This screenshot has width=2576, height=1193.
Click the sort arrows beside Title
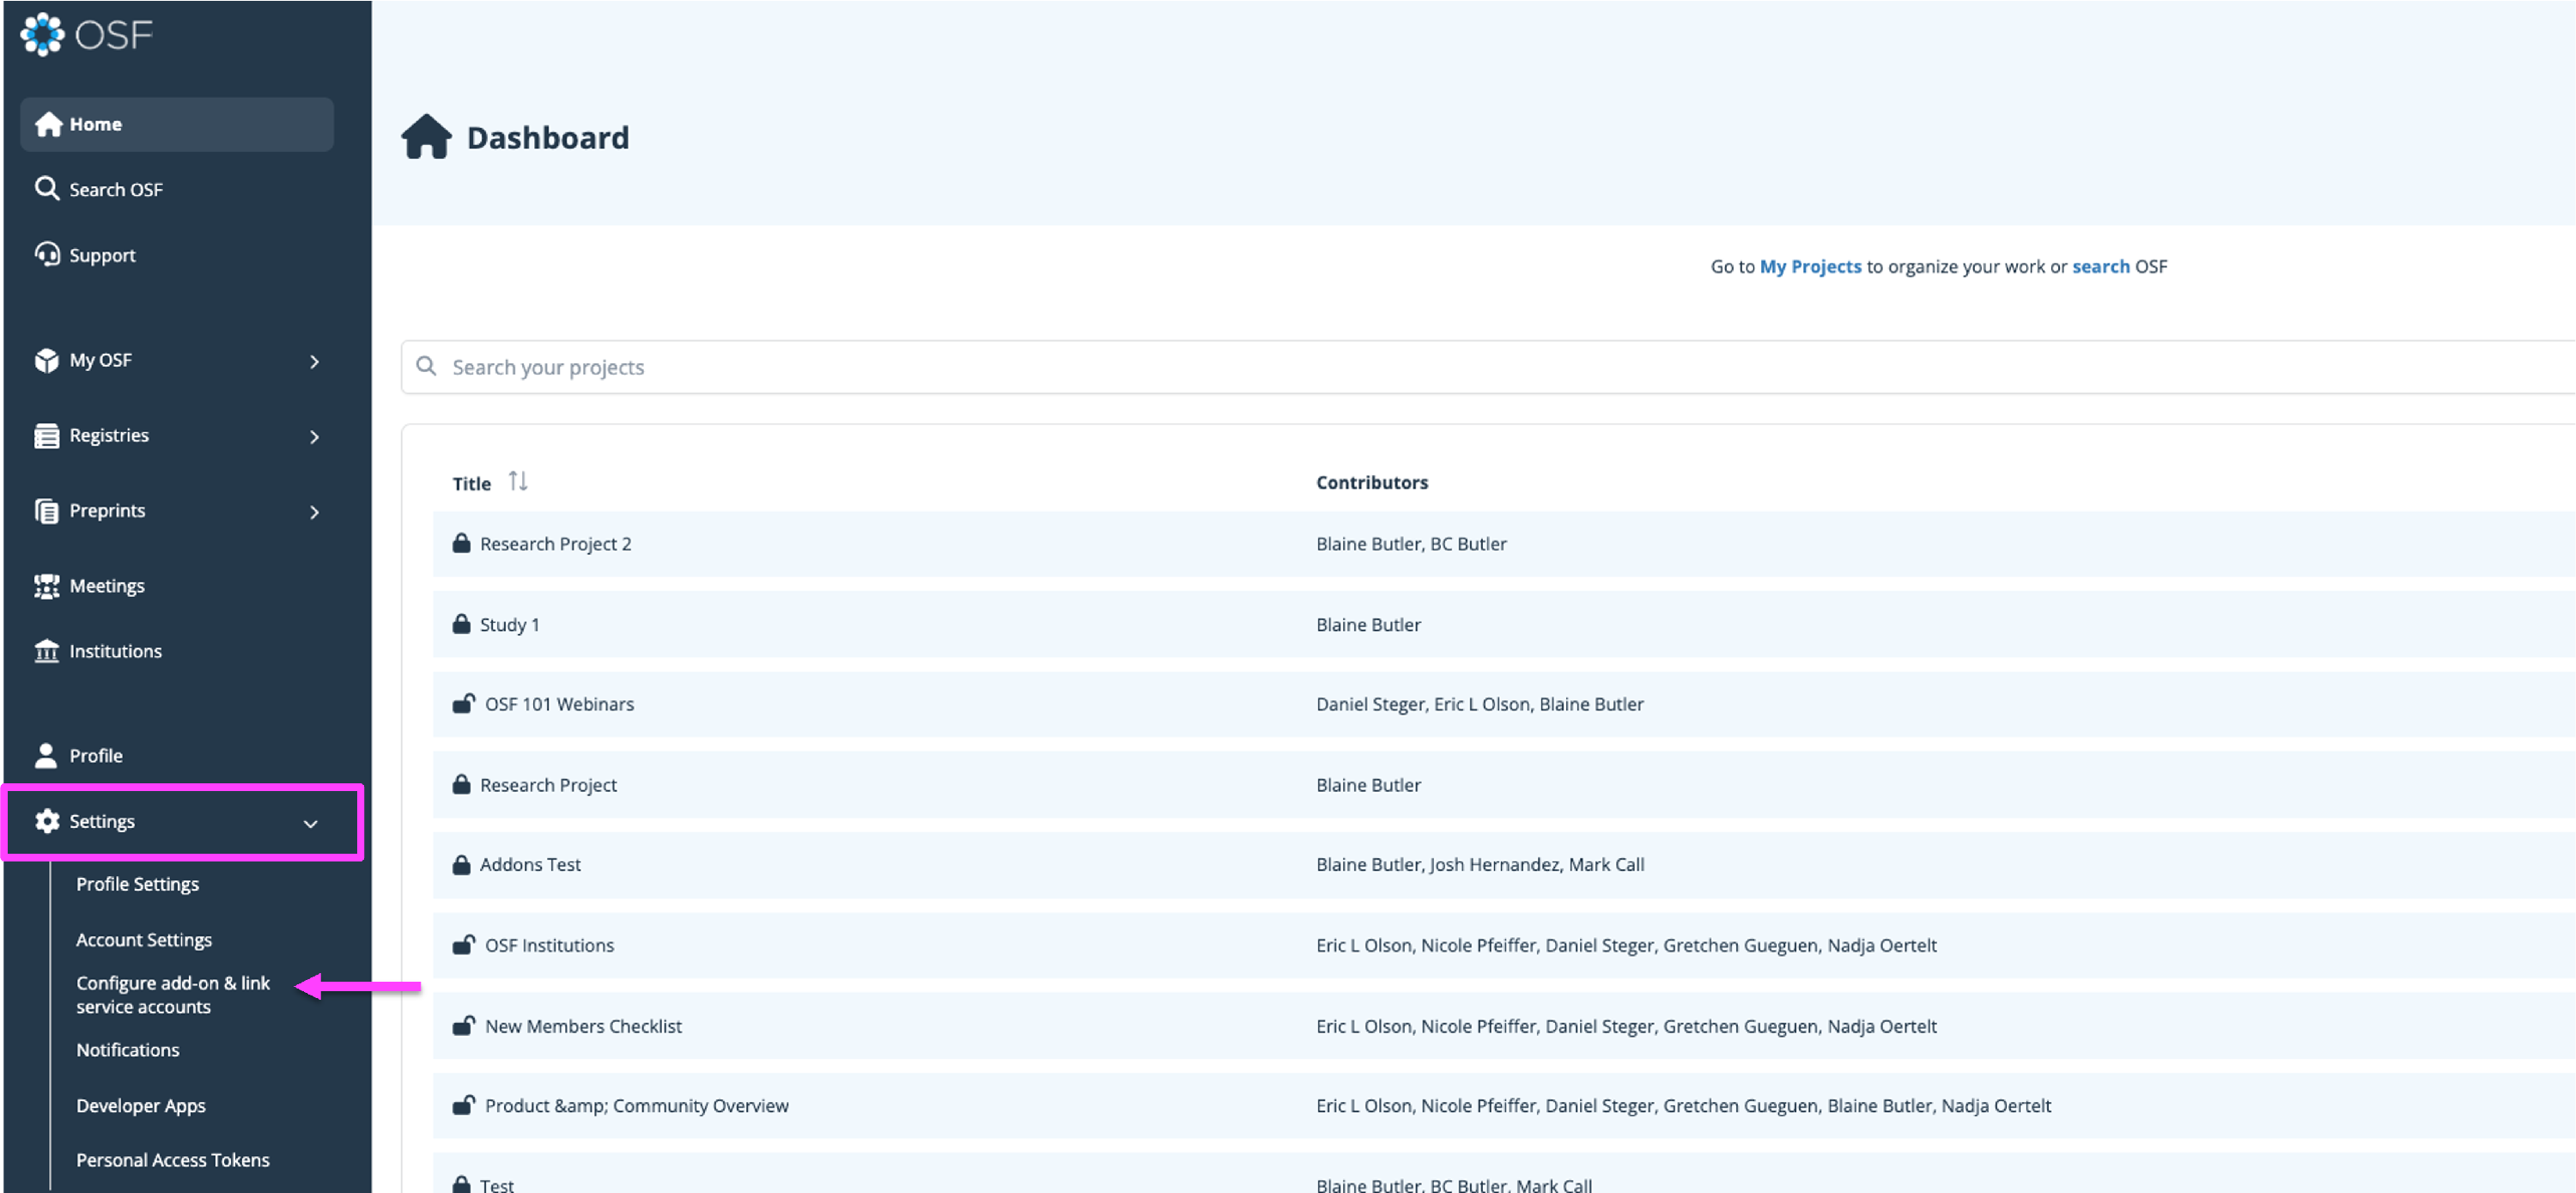click(x=517, y=481)
